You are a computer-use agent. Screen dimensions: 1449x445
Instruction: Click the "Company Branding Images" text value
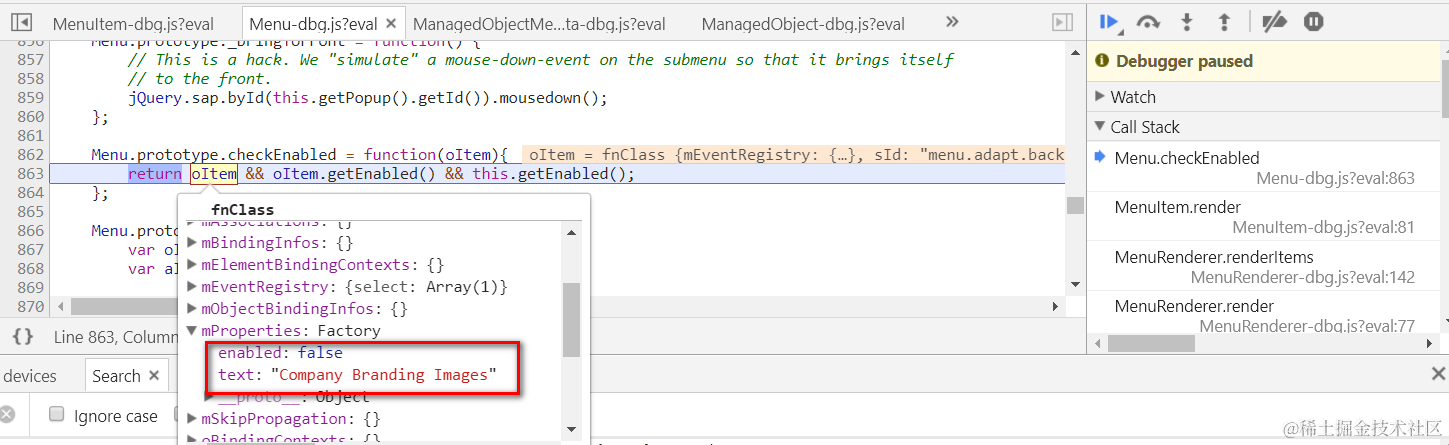(383, 375)
